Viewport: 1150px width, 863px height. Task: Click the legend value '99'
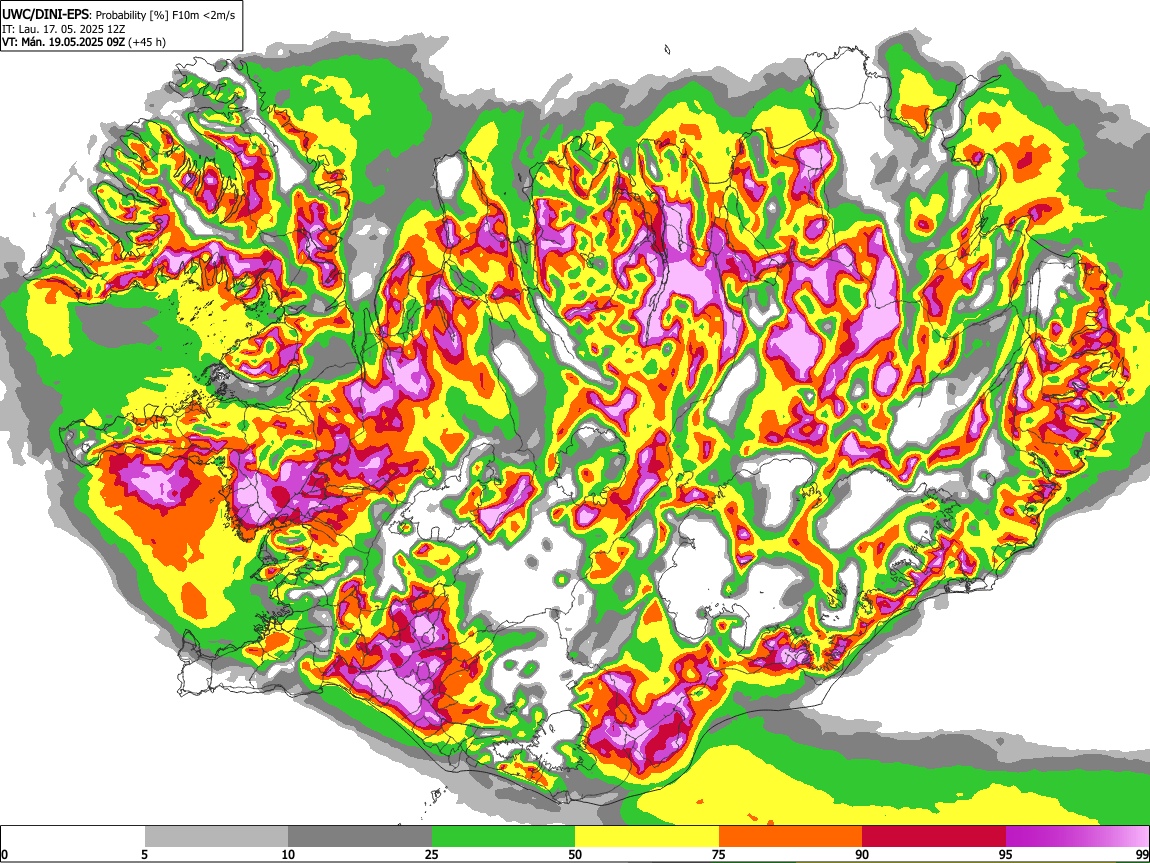[x=1141, y=855]
